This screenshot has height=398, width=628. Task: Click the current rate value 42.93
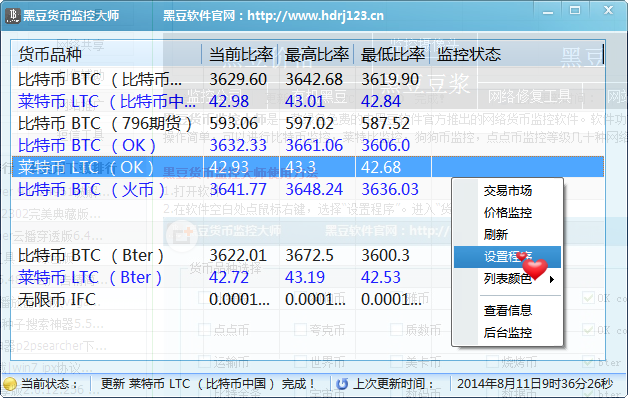pos(229,167)
